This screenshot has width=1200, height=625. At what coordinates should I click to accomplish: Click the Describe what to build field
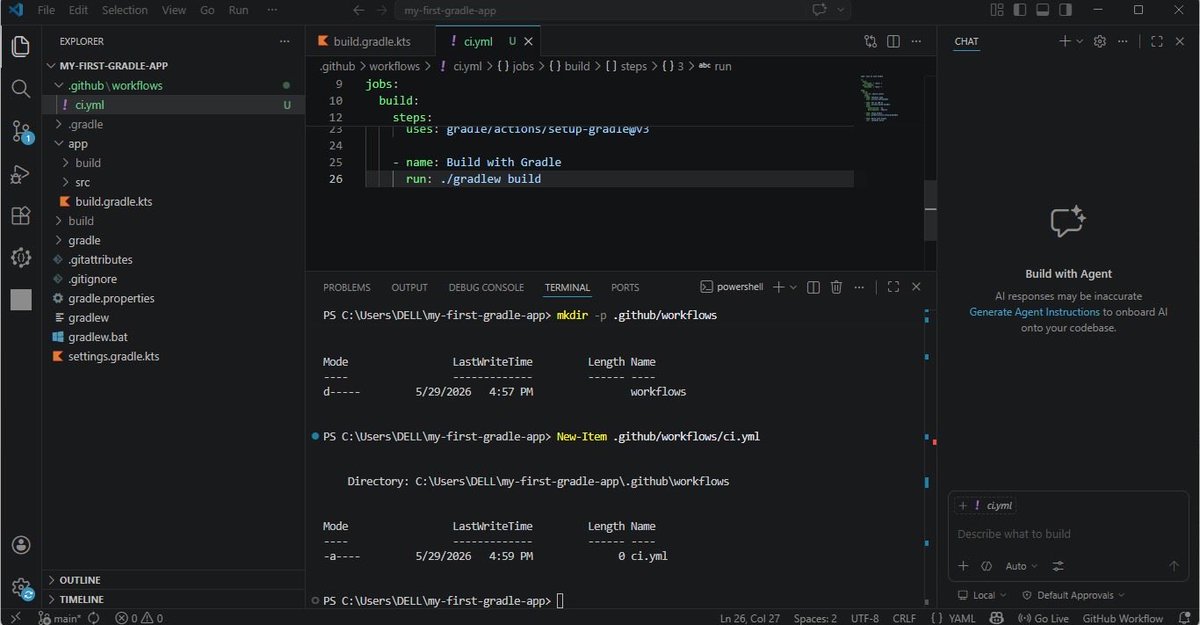click(x=1066, y=534)
